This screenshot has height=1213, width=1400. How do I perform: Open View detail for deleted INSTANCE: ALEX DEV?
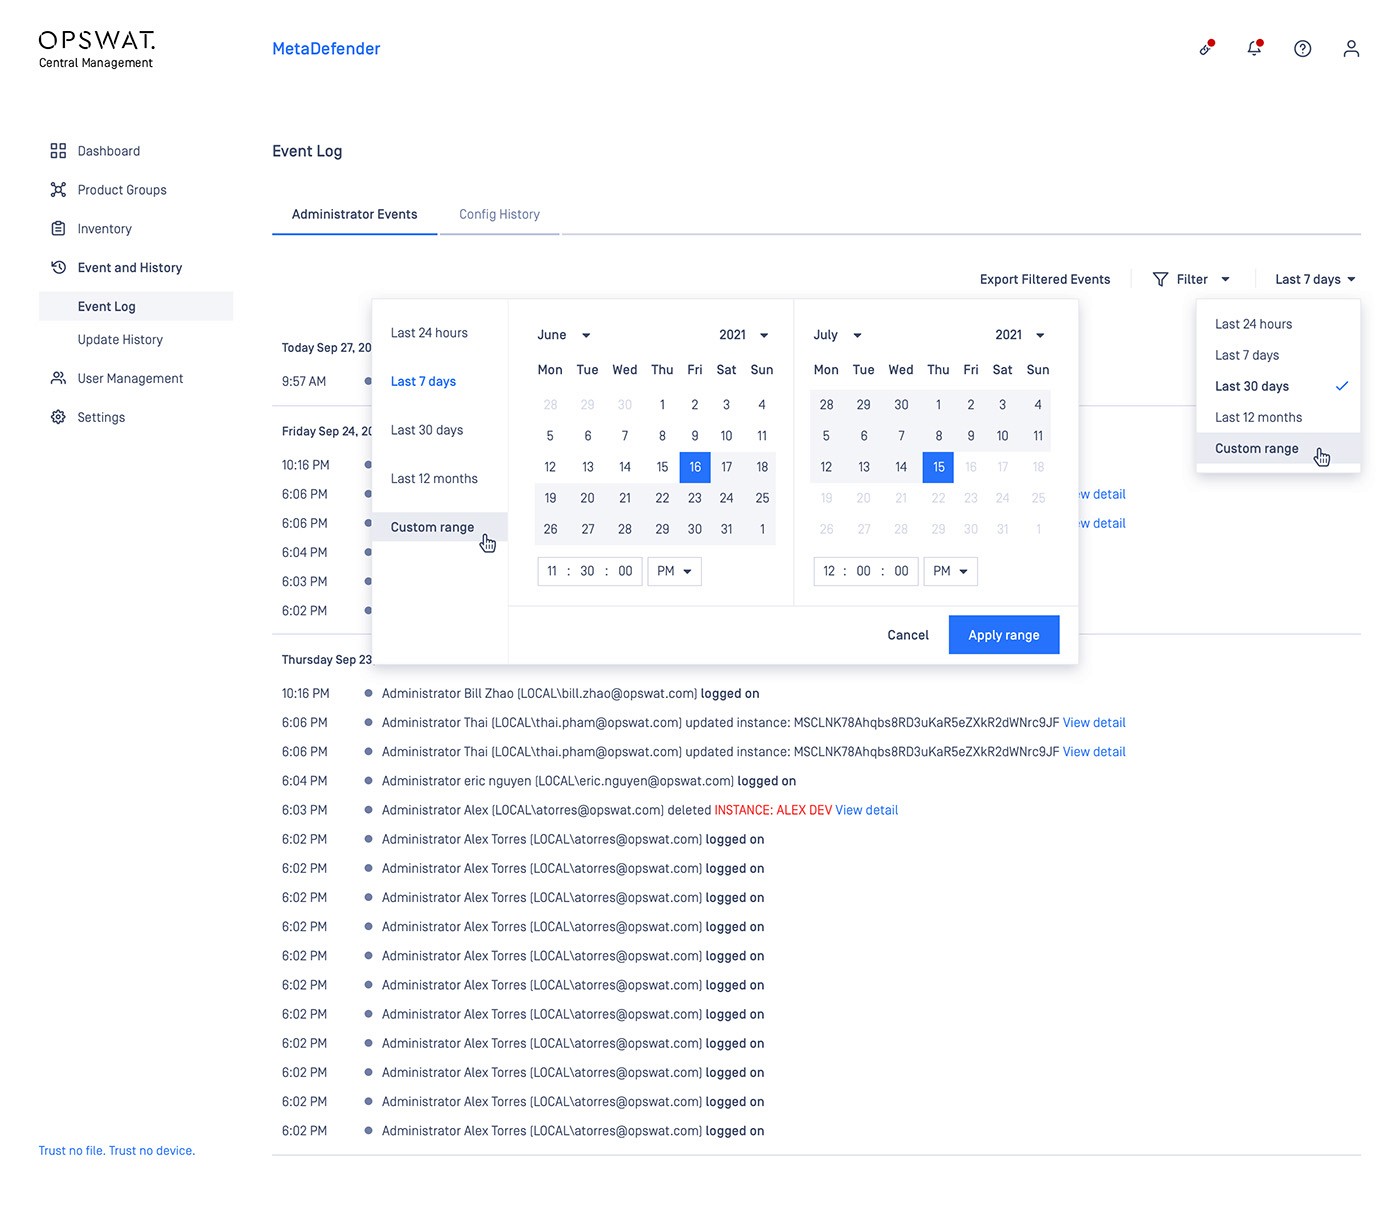pos(867,810)
